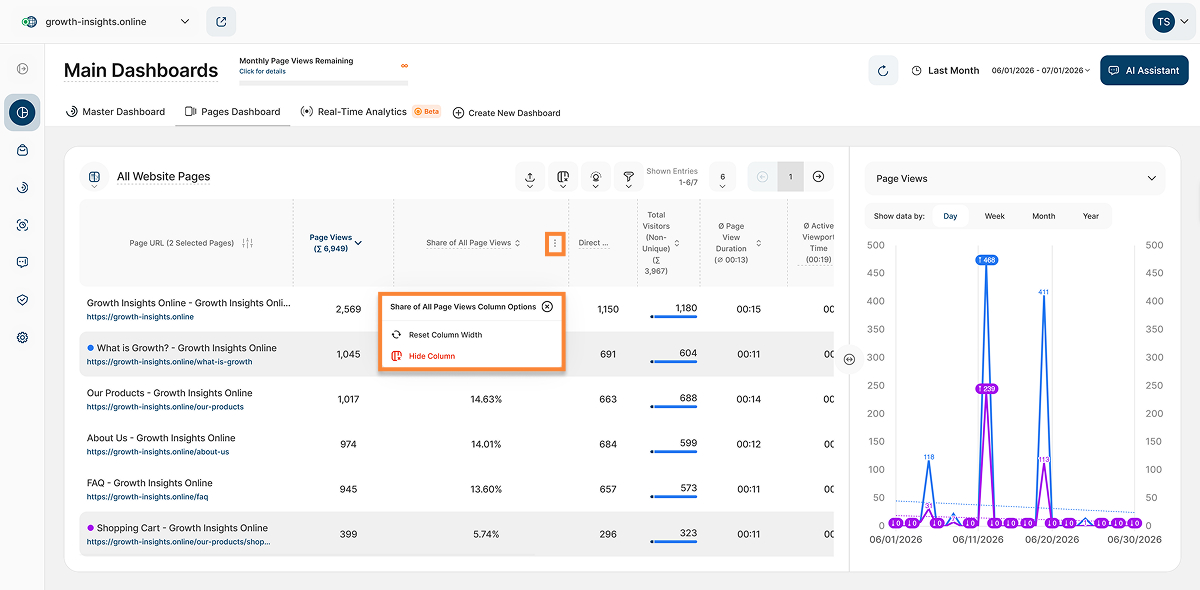Screen dimensions: 1200x590
Task: Select the Month data grouping
Action: tap(1043, 216)
